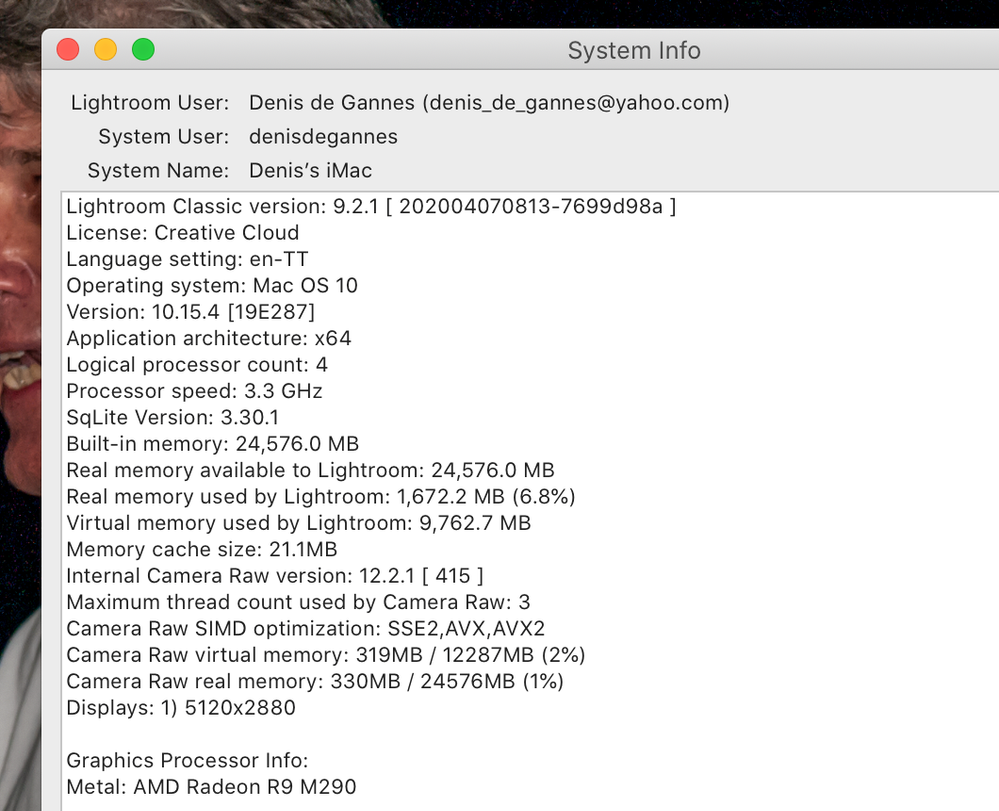Click the Built-in memory: 24,576.0 MB line
999x811 pixels.
point(212,443)
